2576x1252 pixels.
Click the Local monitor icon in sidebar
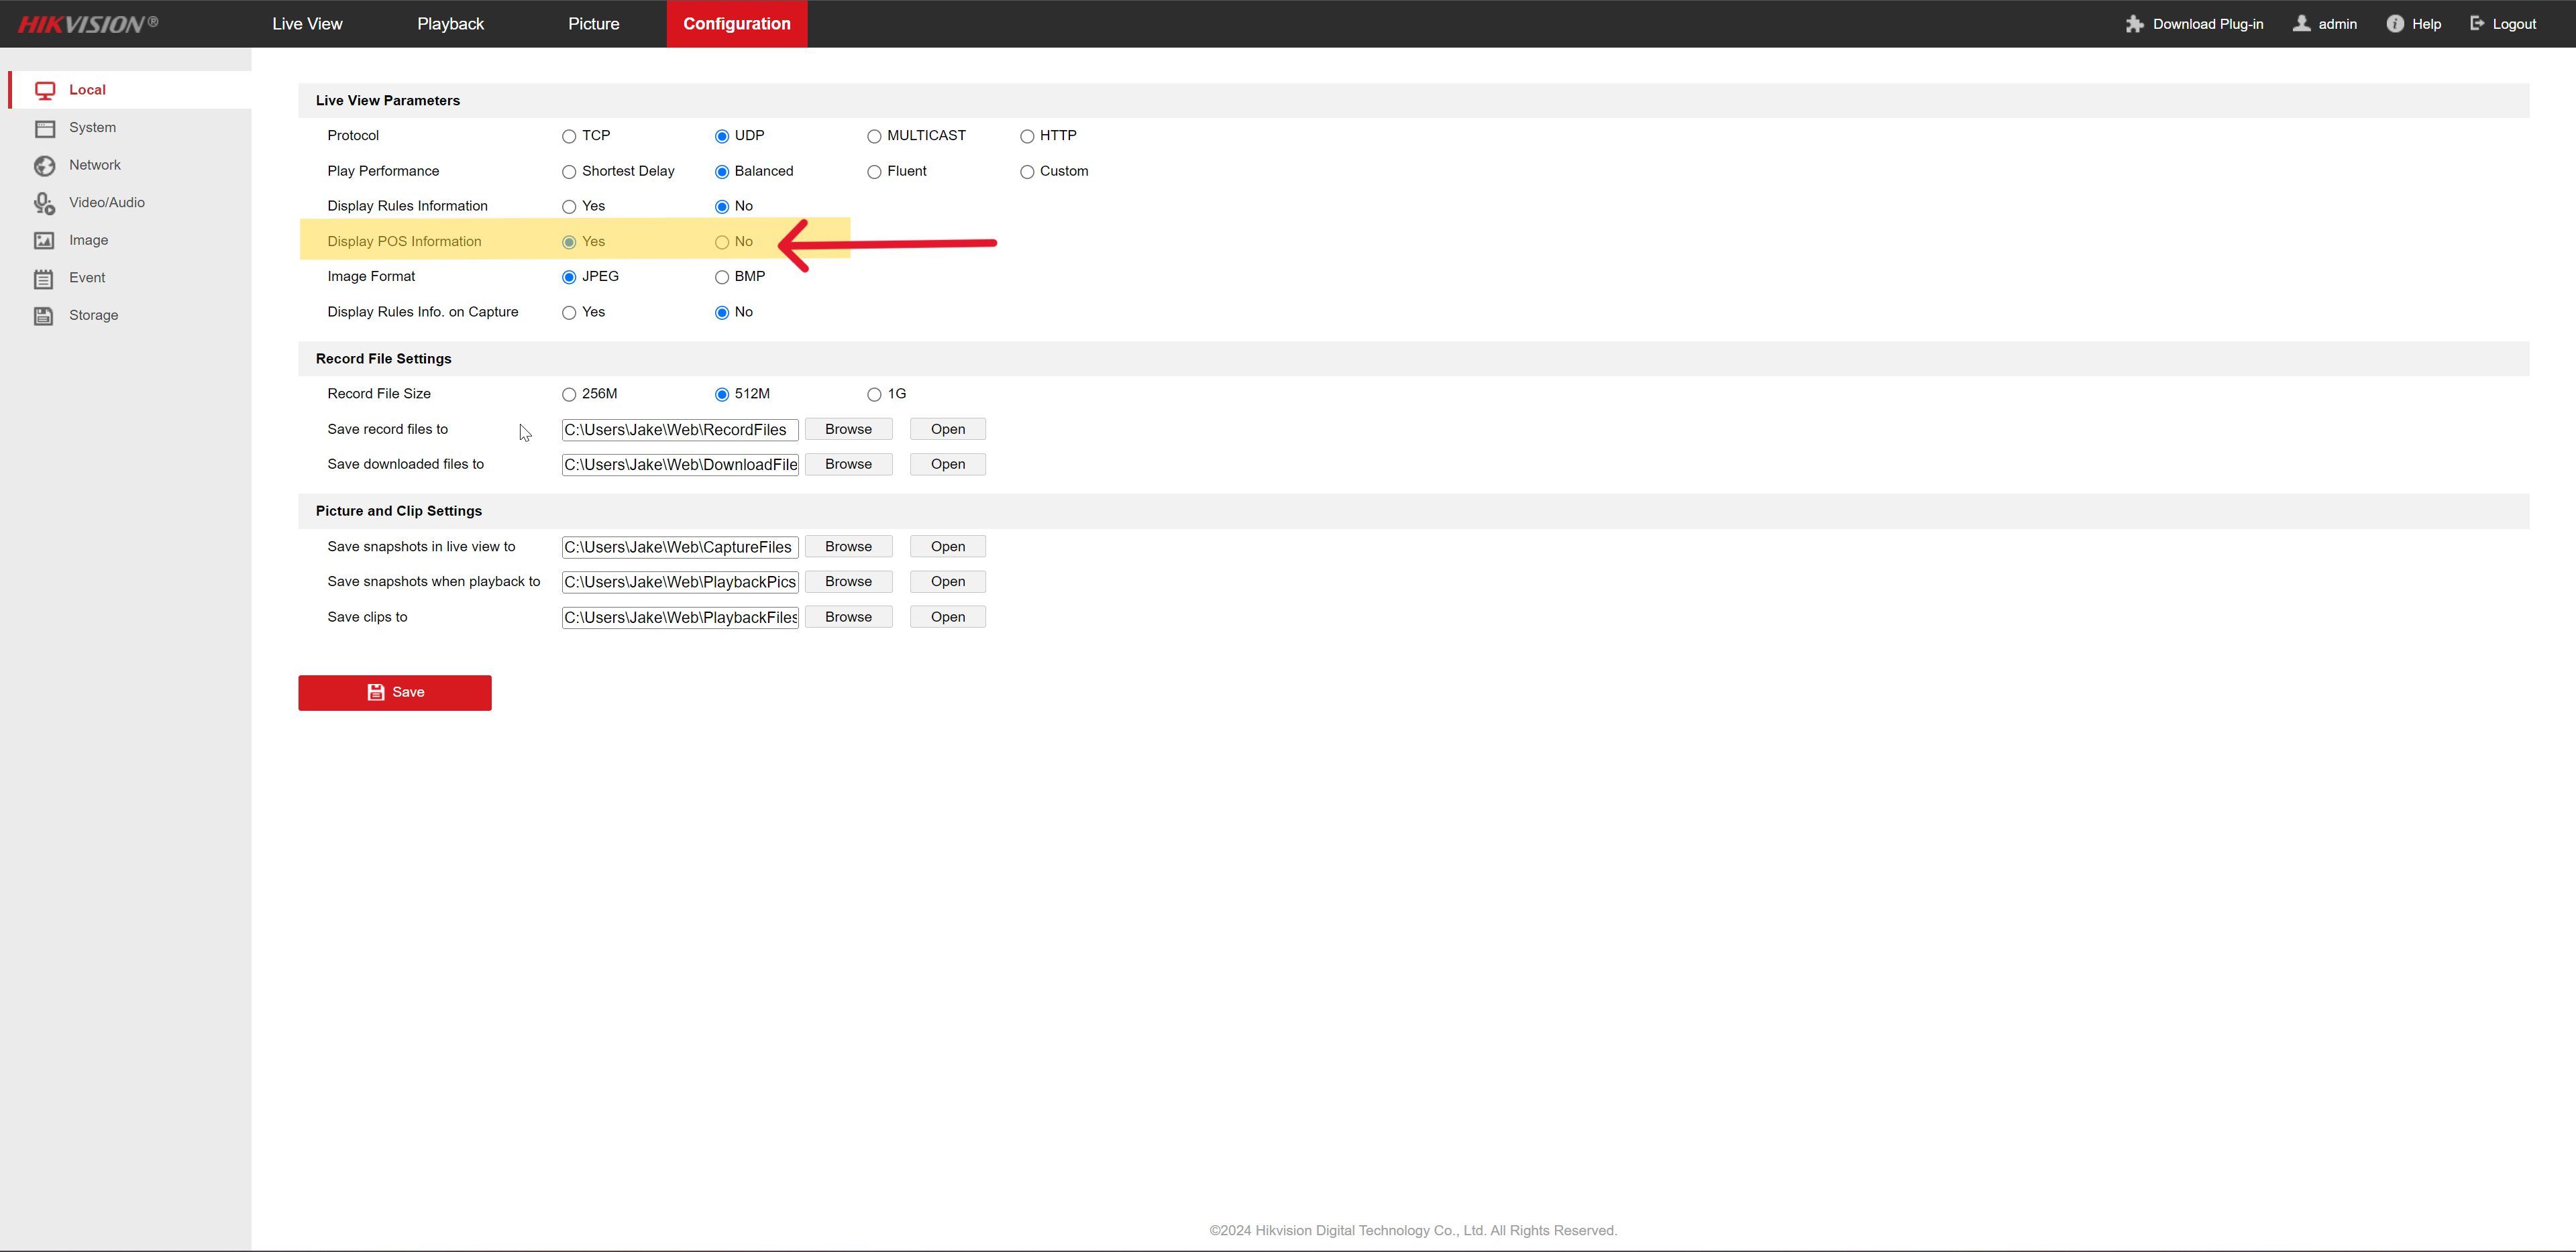(x=45, y=90)
